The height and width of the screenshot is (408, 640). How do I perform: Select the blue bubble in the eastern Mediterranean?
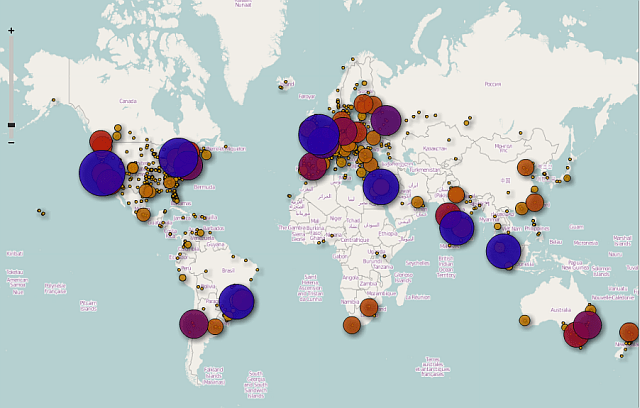point(381,187)
